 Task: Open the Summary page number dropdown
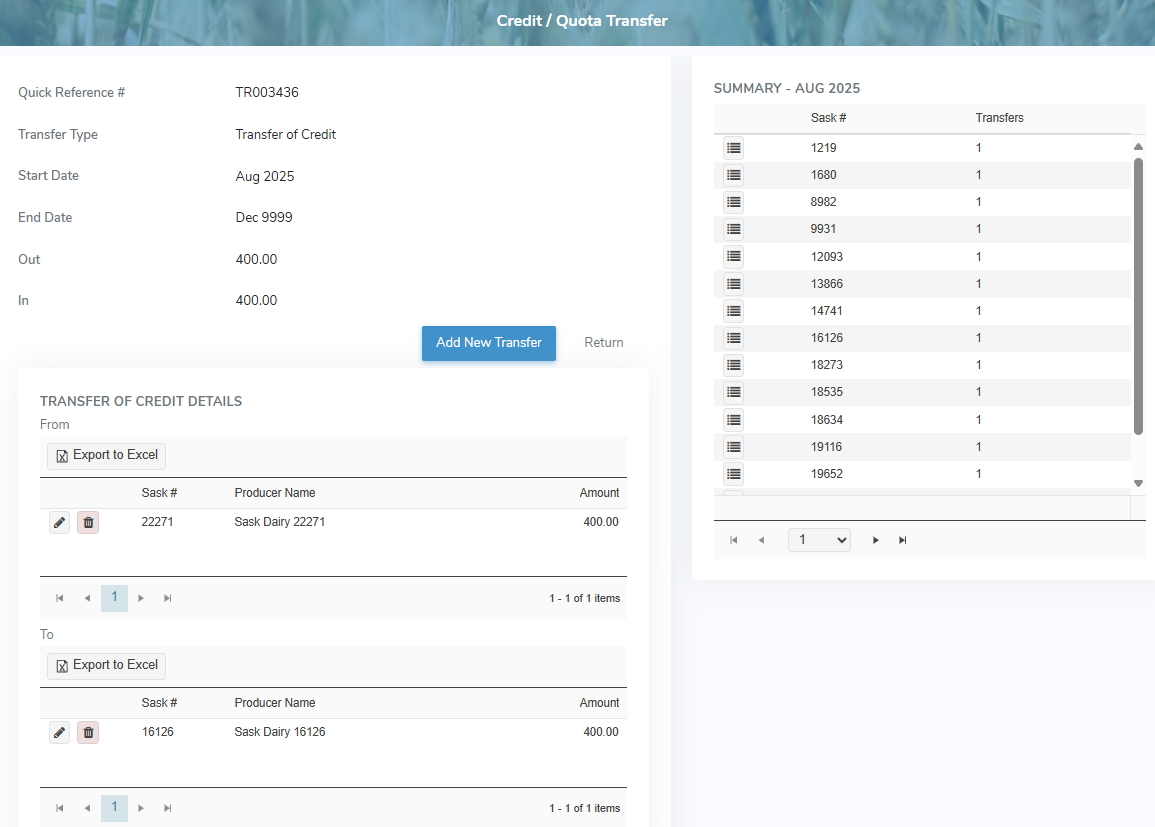coord(819,539)
